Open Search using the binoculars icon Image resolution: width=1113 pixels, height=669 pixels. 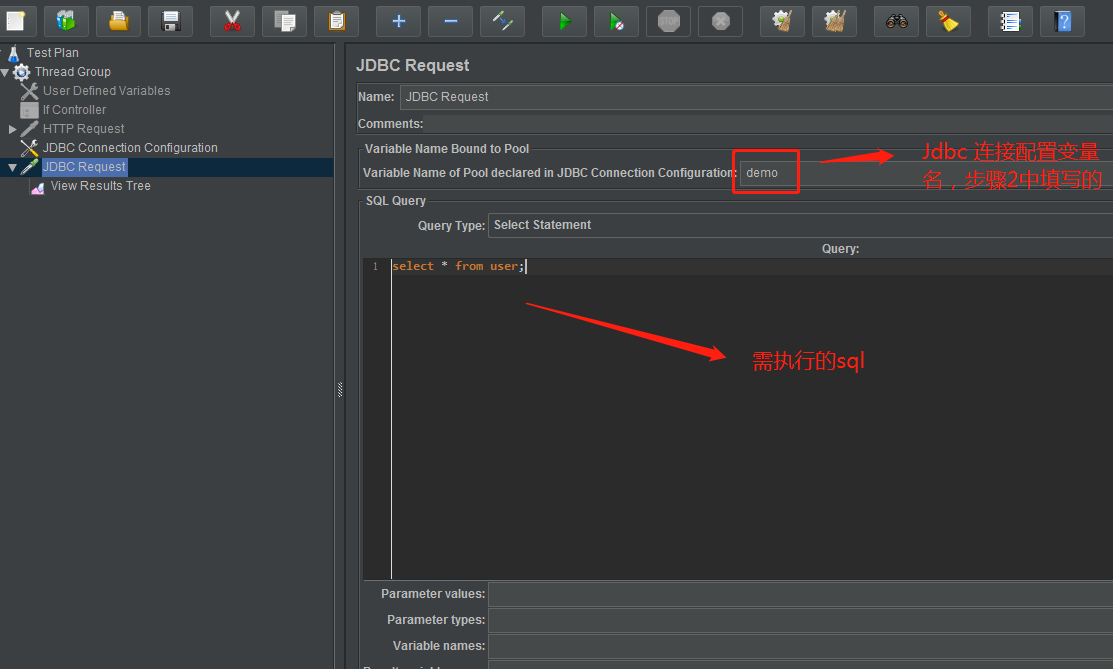pos(896,20)
